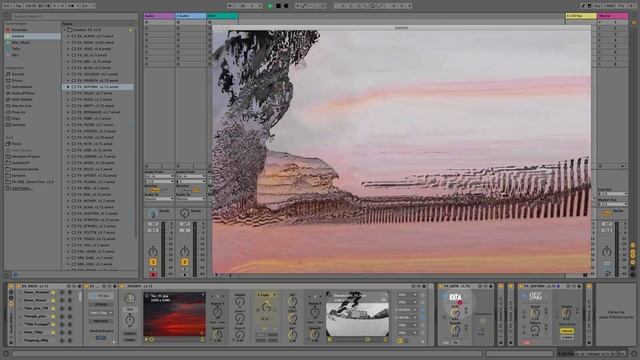Image resolution: width=640 pixels, height=360 pixels.
Task: Click the KEYA logo in FX_KEYA device
Action: (x=455, y=298)
